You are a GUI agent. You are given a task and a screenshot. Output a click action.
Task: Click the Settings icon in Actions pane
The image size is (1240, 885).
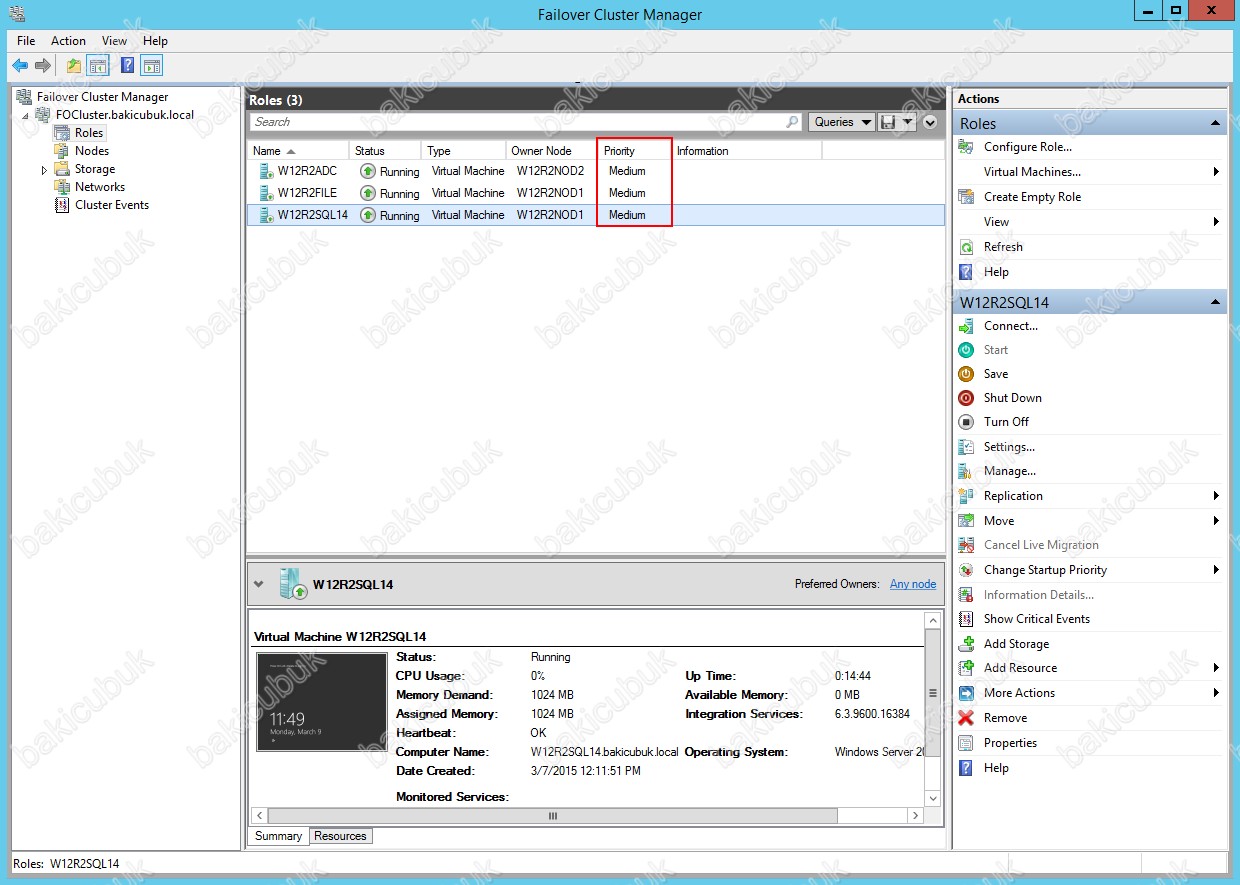[966, 447]
